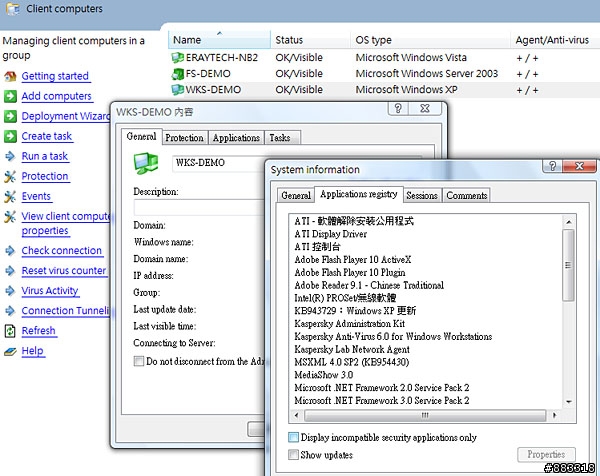
Task: Click the FS-DEMO server icon
Action: point(178,74)
